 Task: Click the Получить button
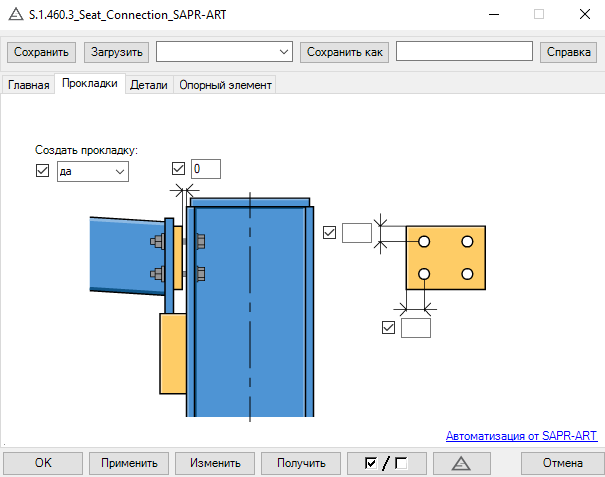click(x=301, y=463)
